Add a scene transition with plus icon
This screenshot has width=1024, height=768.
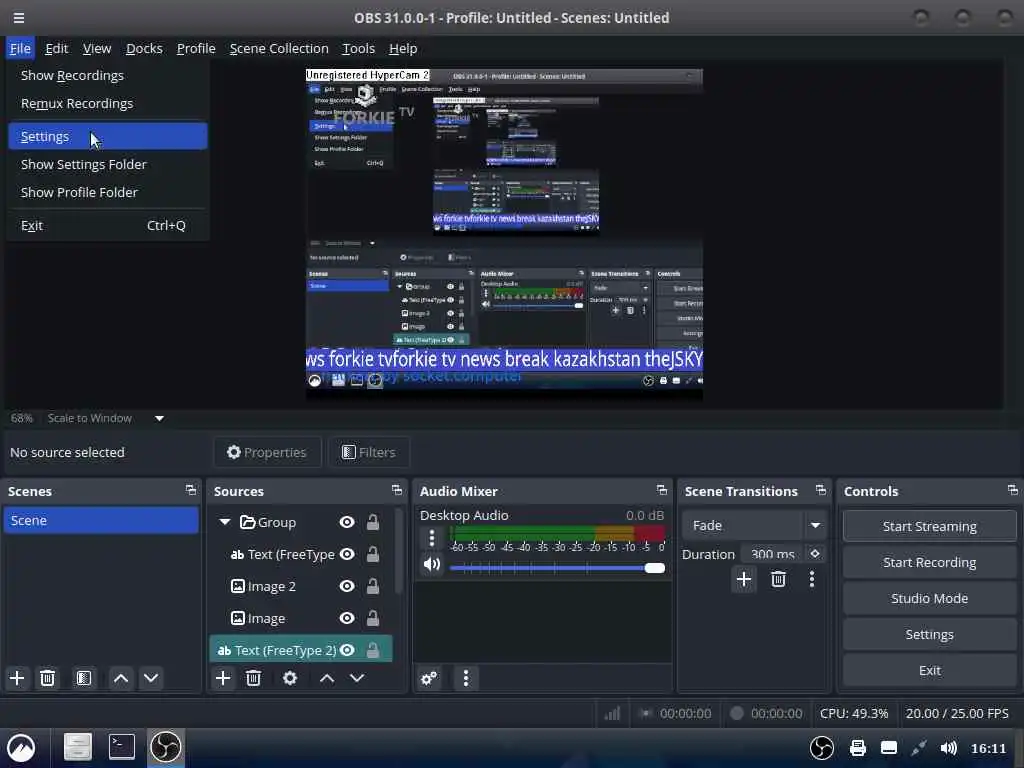pos(743,579)
